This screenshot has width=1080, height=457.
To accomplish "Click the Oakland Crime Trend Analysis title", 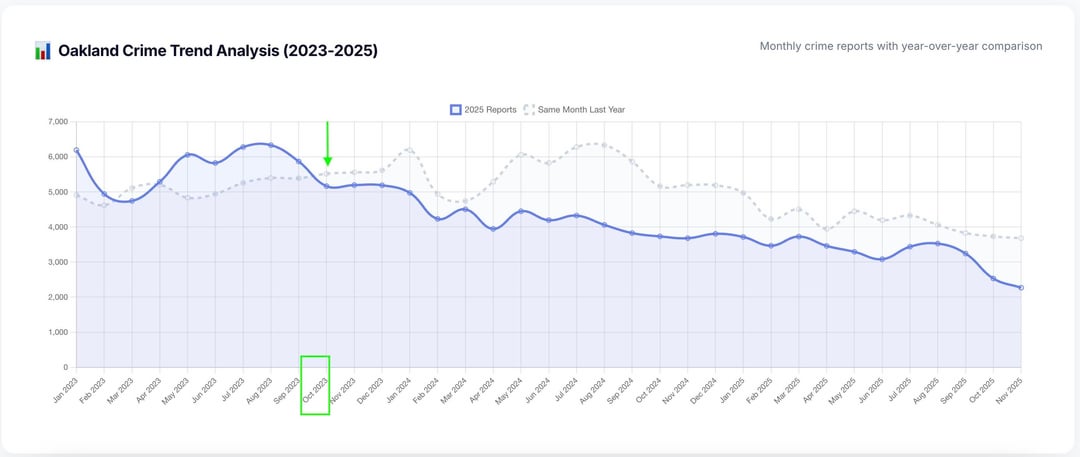I will [x=218, y=51].
